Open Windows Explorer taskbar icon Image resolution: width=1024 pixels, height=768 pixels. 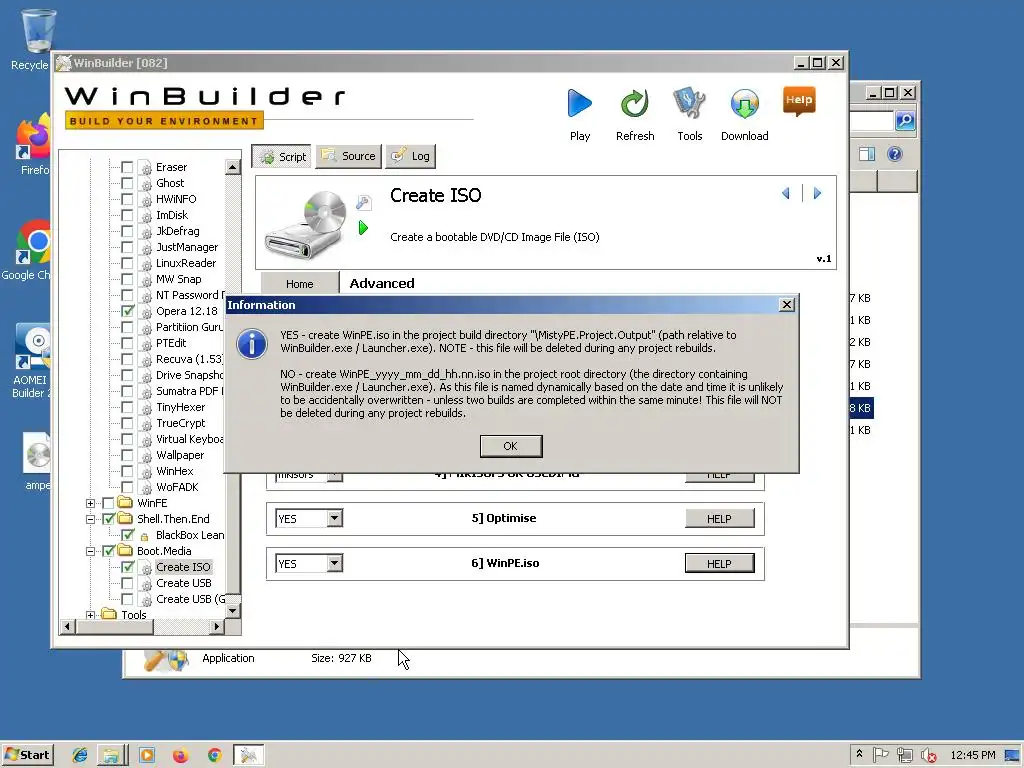[112, 755]
